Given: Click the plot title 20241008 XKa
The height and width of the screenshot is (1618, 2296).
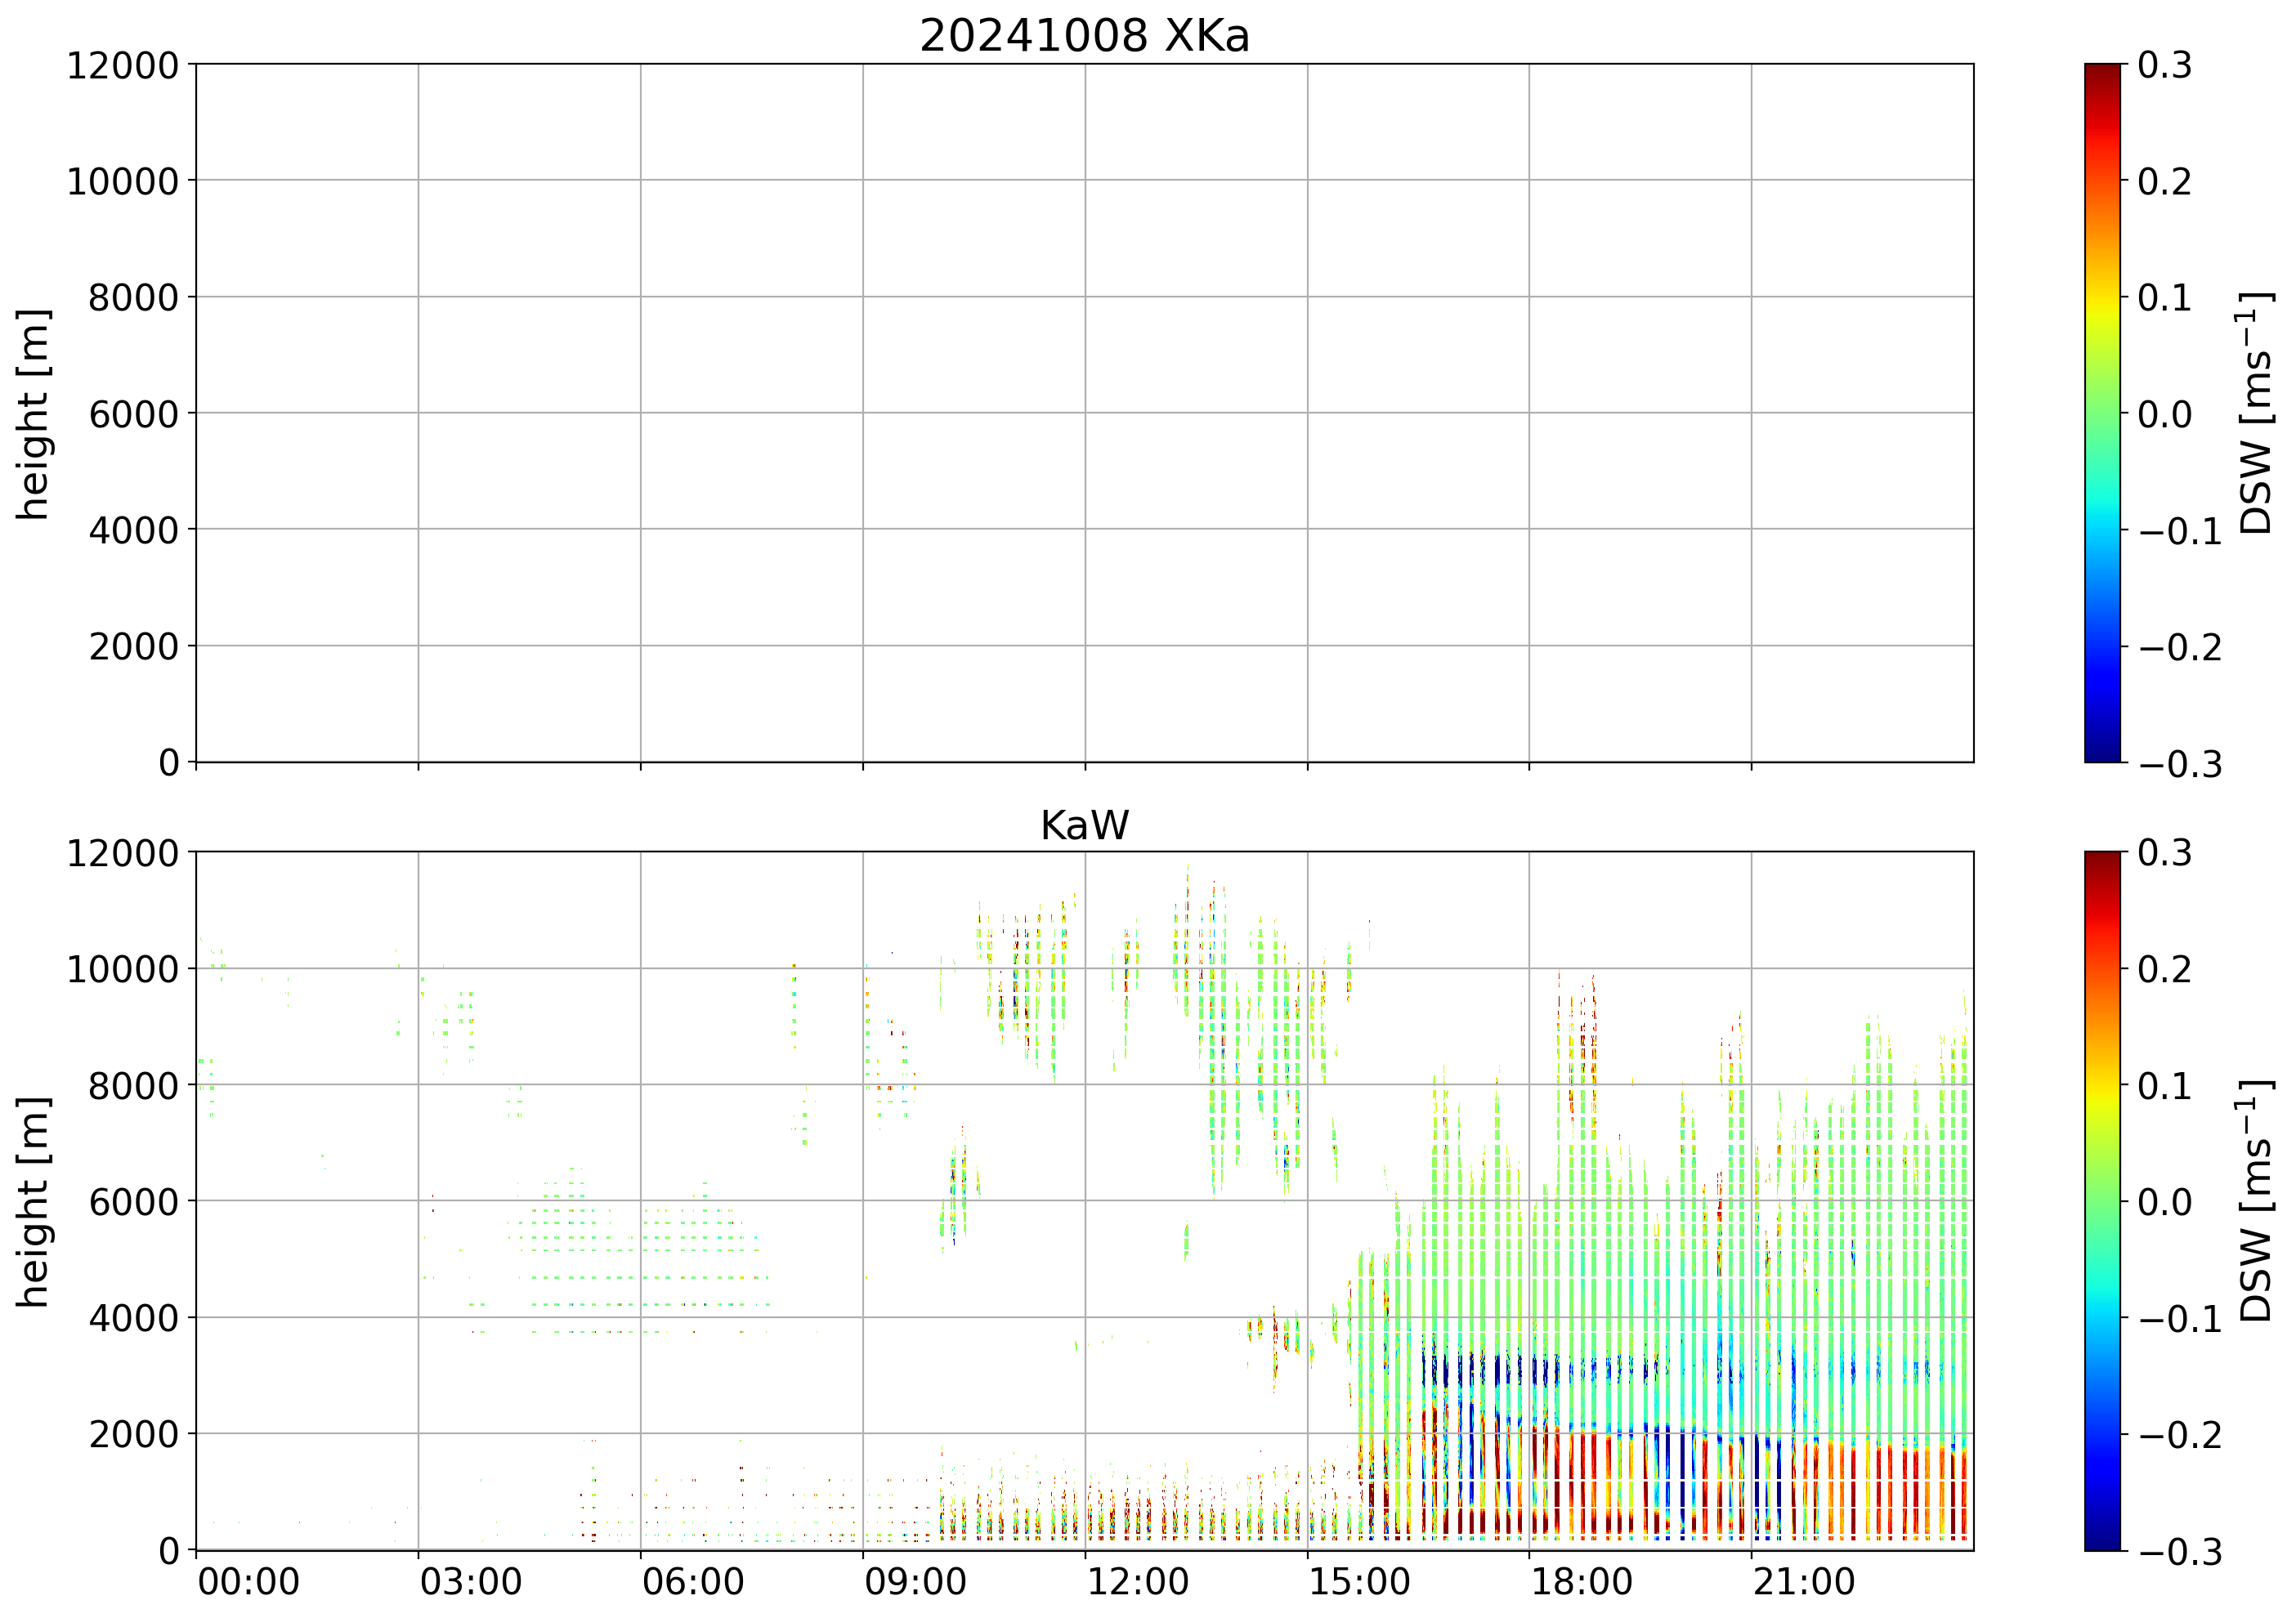Looking at the screenshot, I should tap(1084, 37).
